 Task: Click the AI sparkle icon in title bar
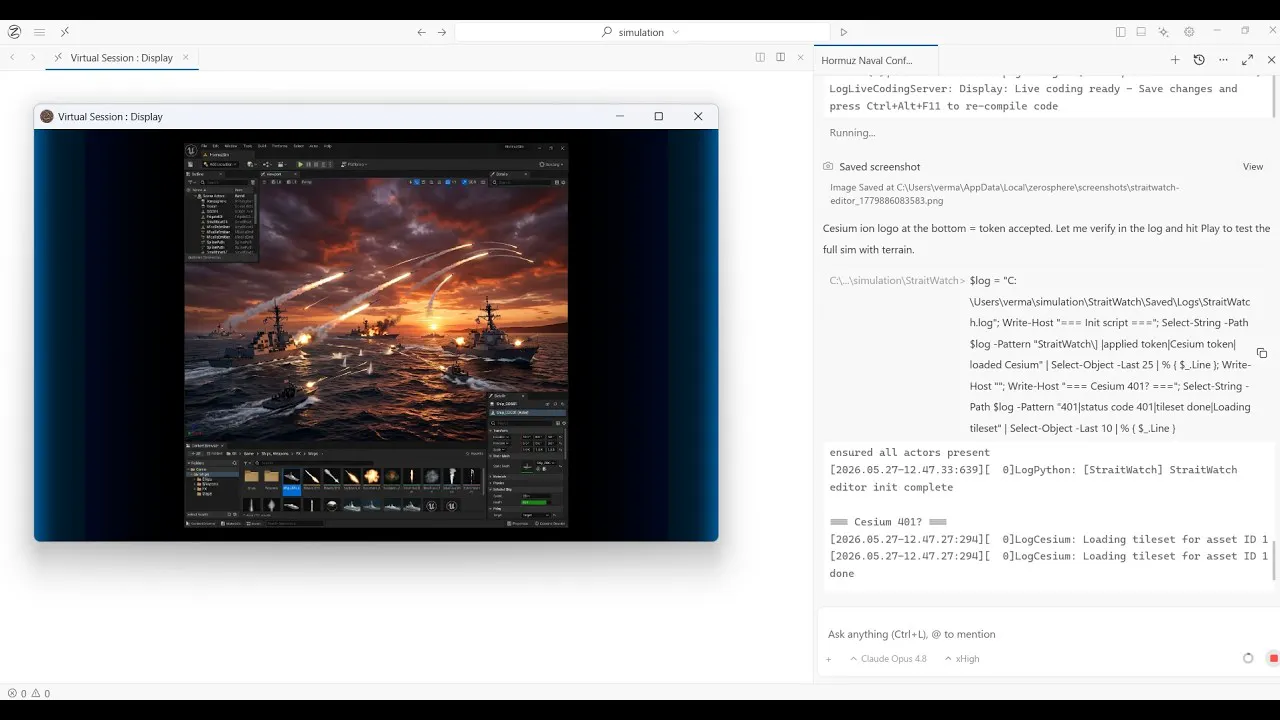(1163, 32)
